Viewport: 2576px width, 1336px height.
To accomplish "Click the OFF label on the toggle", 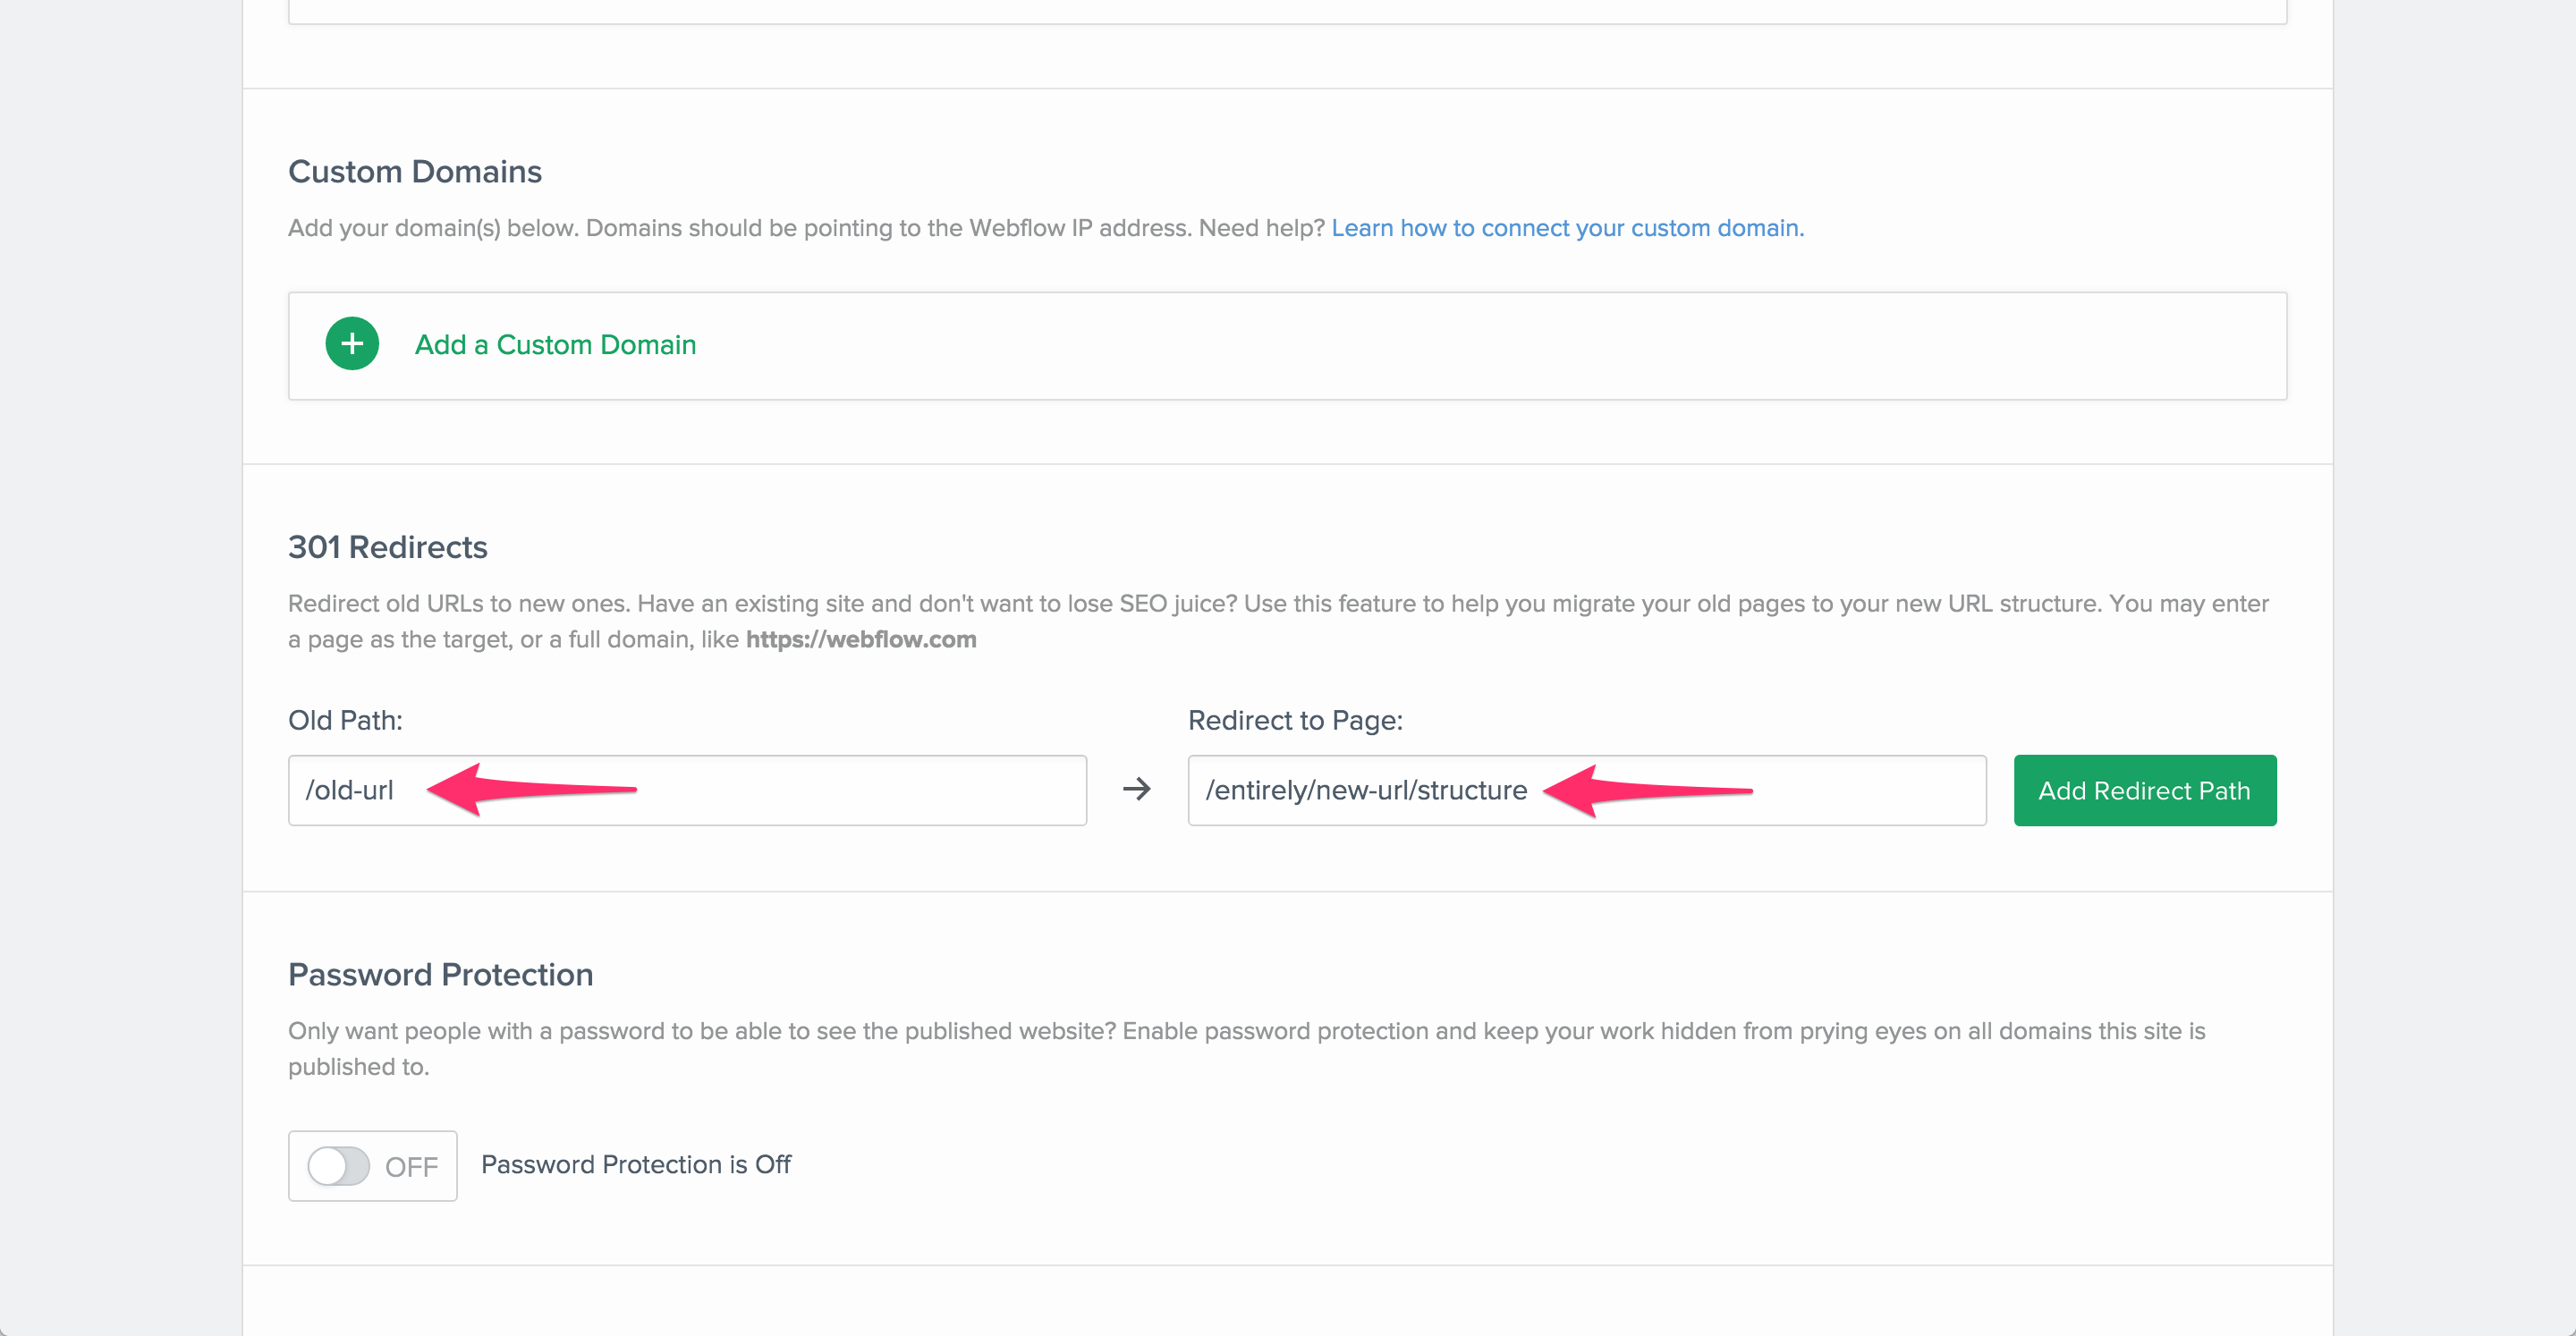I will (x=411, y=1167).
